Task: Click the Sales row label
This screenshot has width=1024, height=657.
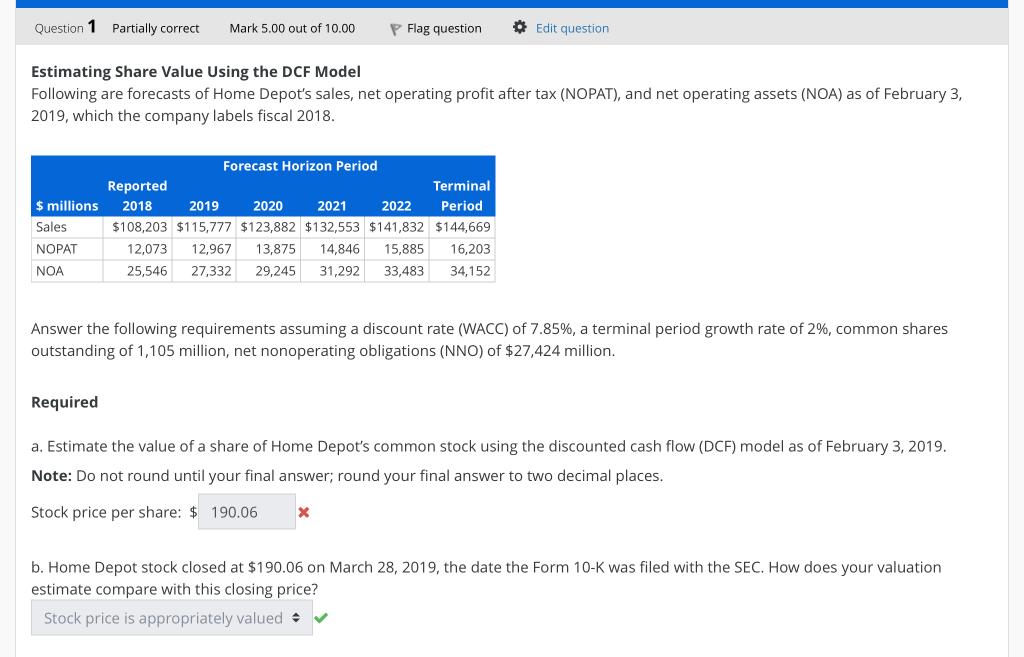Action: [x=51, y=227]
